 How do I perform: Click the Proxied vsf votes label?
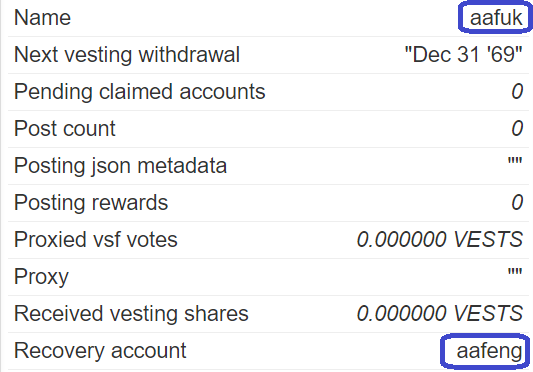click(96, 240)
